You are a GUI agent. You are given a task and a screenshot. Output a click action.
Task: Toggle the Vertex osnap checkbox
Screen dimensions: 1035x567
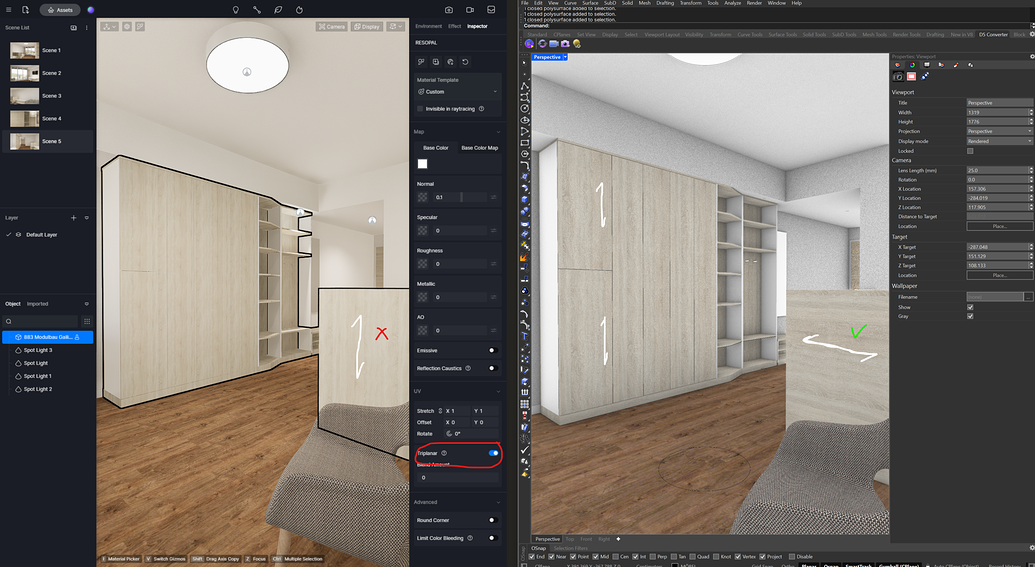coord(739,556)
